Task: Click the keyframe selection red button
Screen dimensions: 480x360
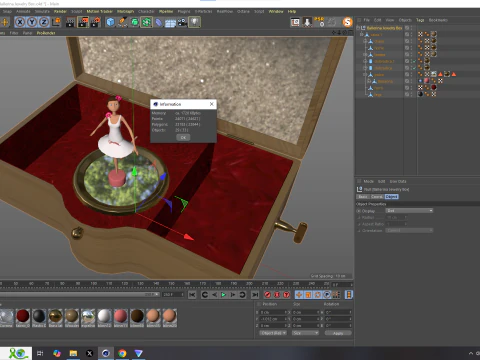Action: point(287,295)
